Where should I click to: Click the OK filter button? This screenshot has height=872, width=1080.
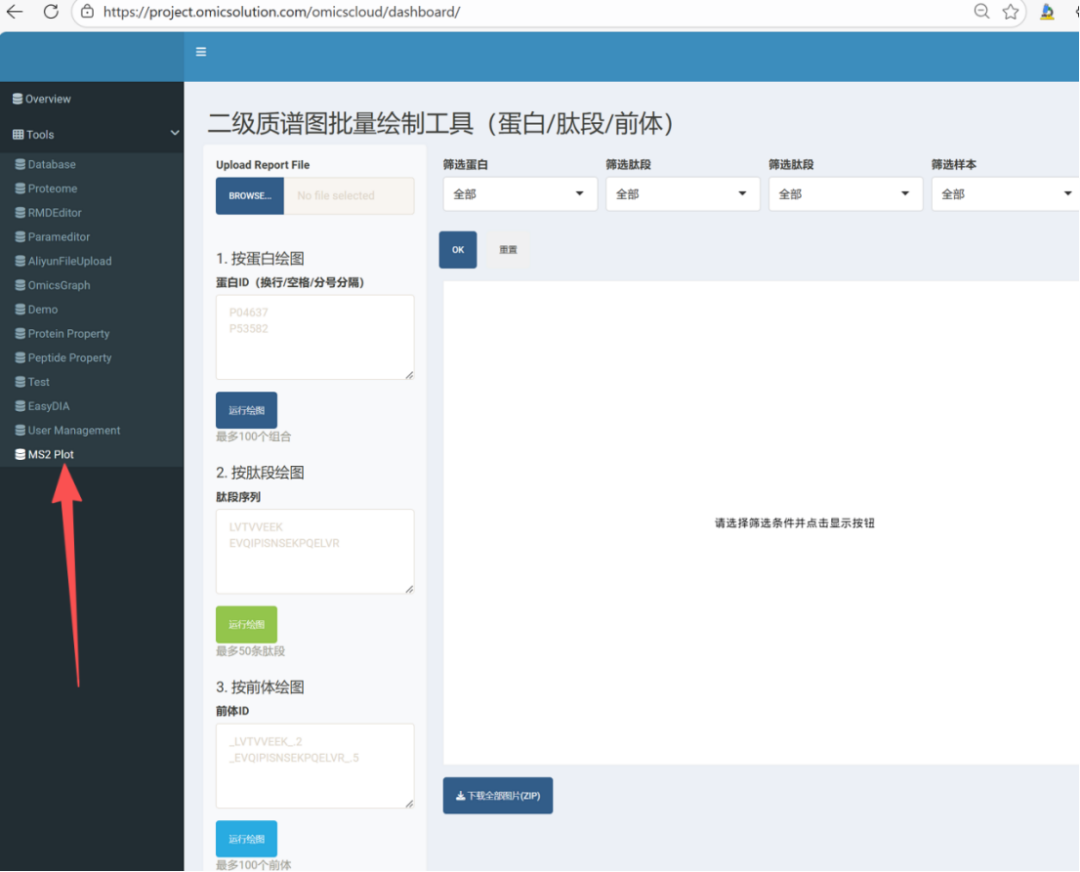[458, 249]
